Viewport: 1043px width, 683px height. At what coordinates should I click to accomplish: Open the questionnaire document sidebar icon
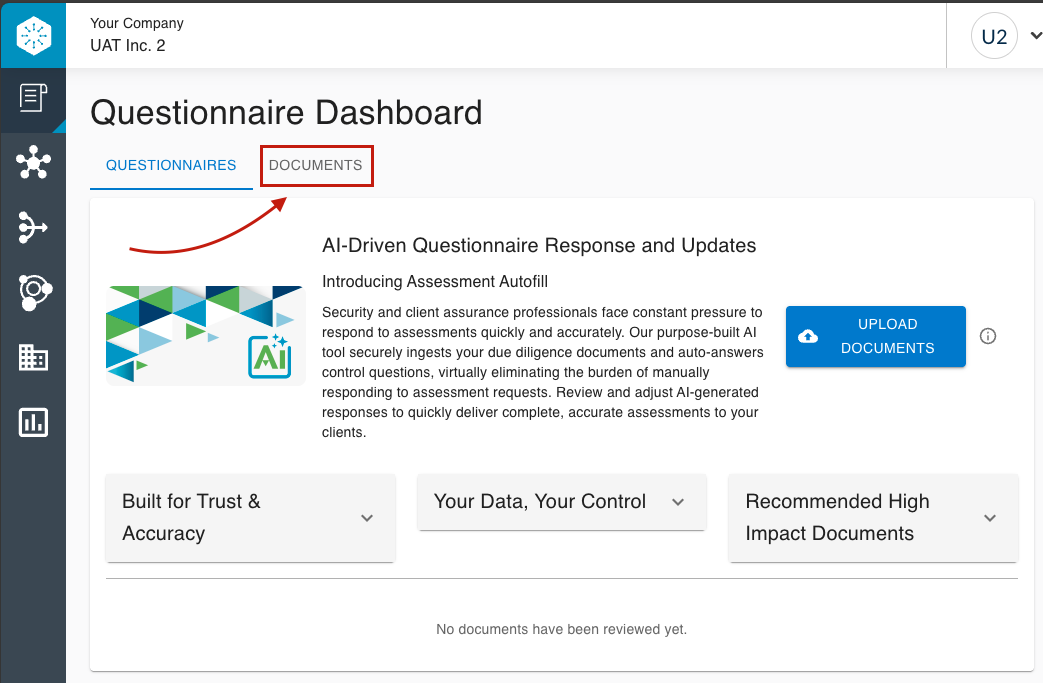[x=33, y=98]
